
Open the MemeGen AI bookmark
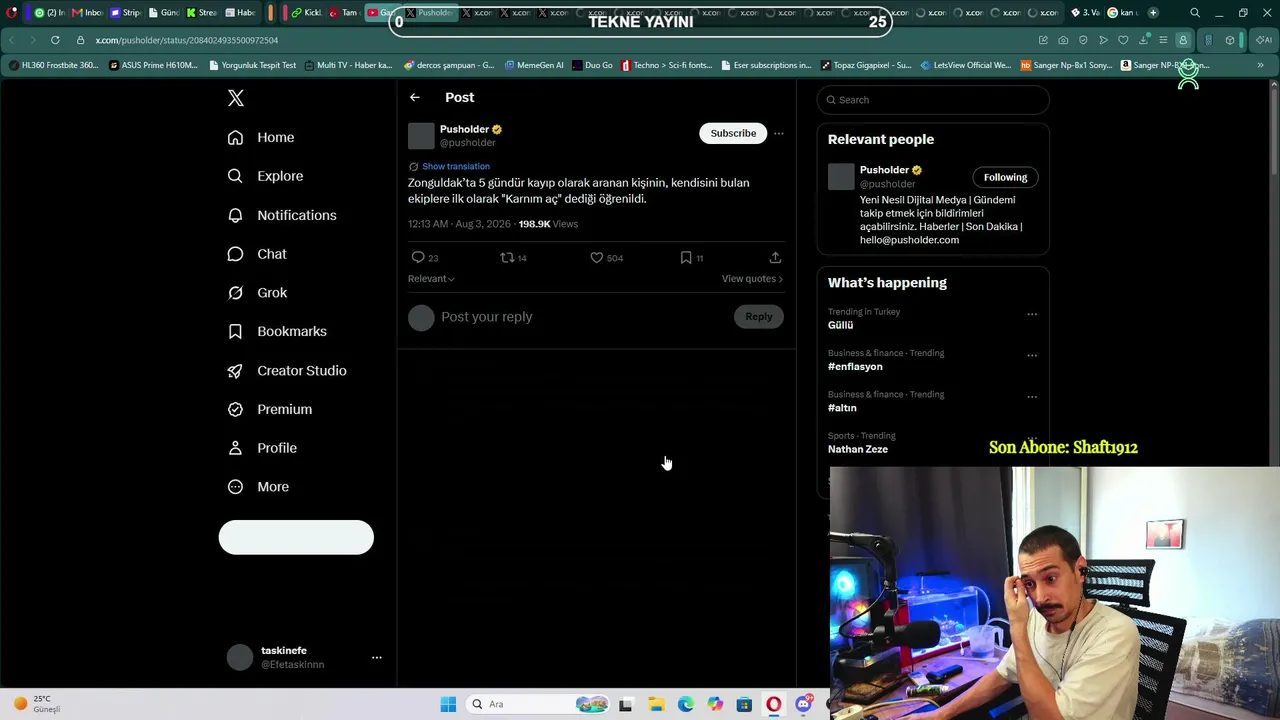tap(534, 66)
